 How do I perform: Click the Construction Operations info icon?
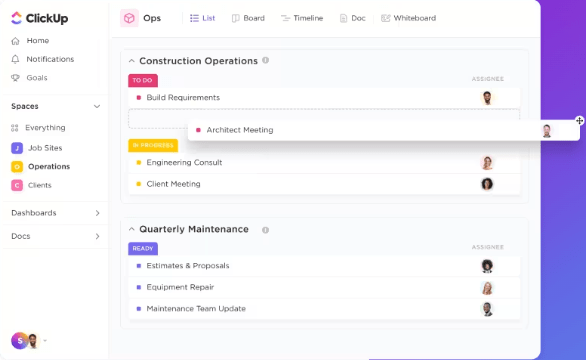coord(265,60)
